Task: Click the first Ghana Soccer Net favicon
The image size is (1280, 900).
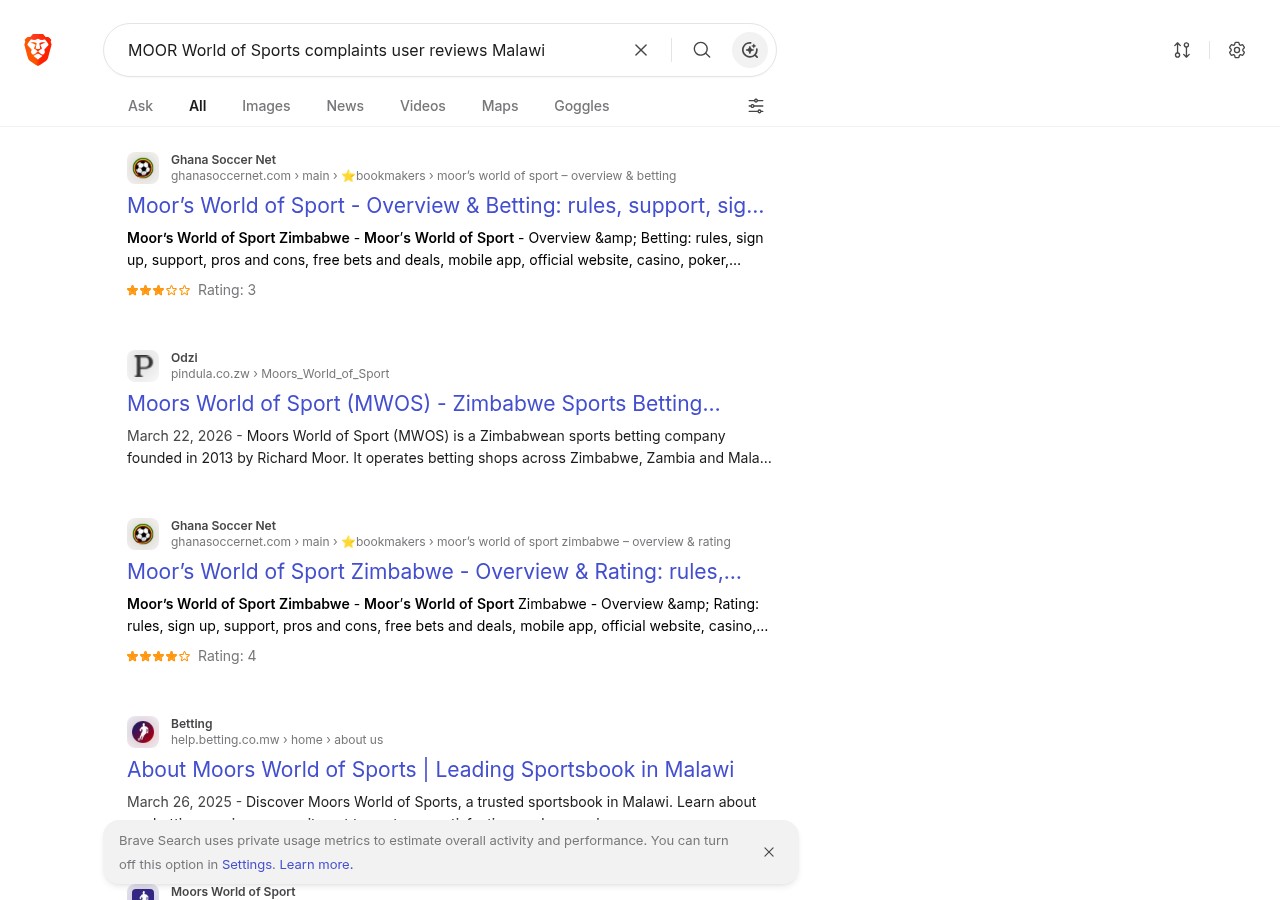Action: click(143, 168)
